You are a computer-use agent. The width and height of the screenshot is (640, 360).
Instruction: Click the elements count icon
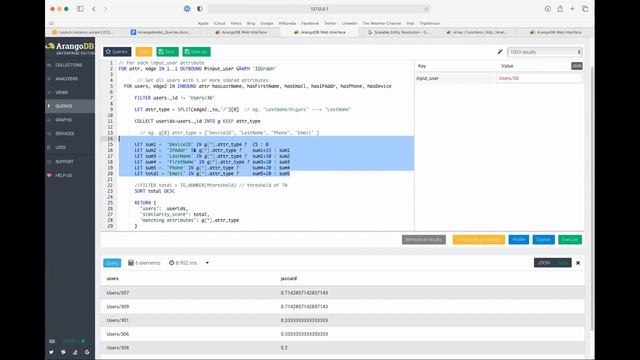pos(131,263)
